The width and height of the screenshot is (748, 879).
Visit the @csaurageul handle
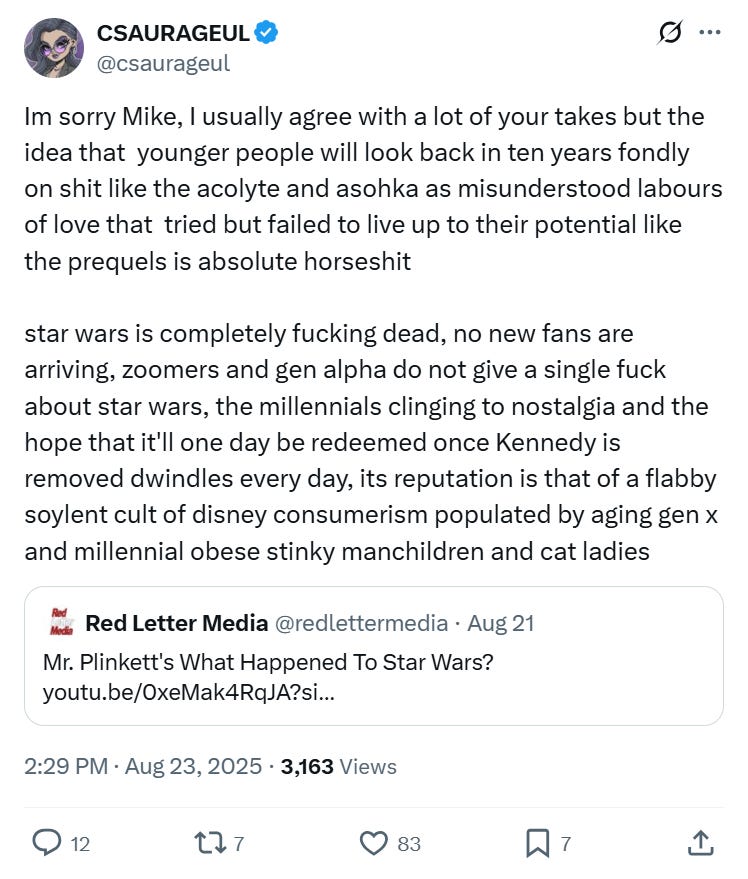click(163, 63)
